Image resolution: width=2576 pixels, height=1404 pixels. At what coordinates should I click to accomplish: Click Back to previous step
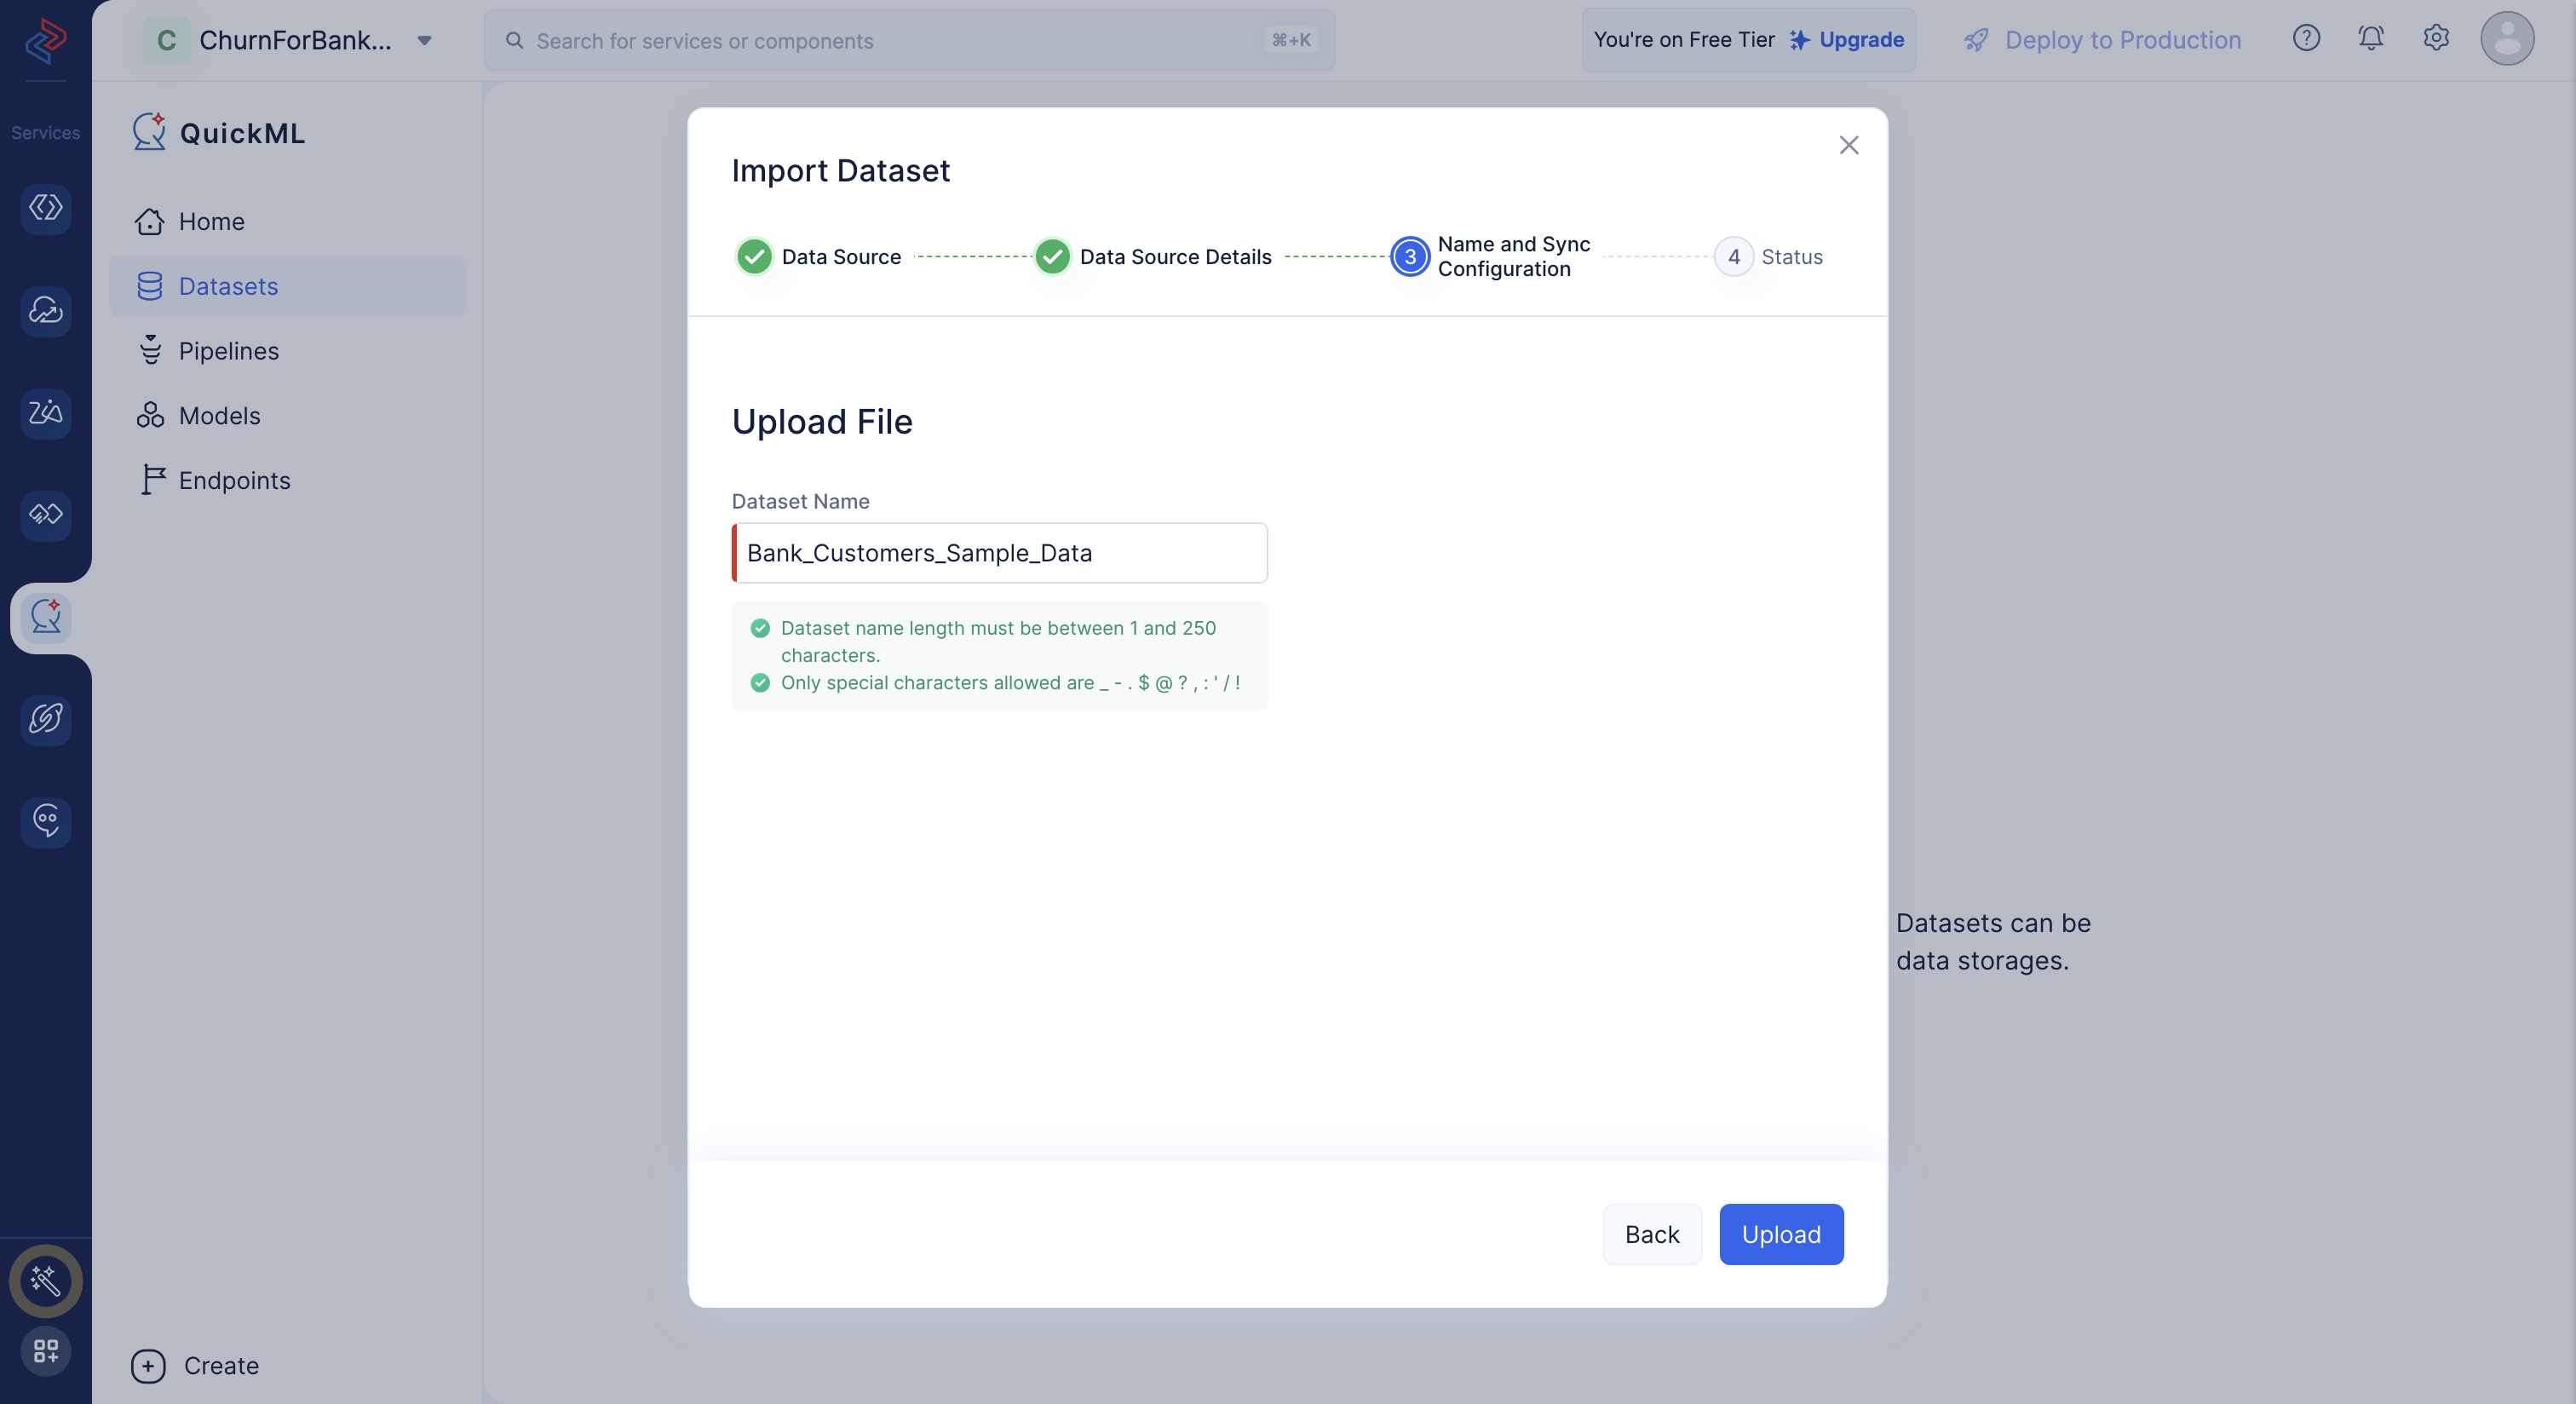1651,1234
